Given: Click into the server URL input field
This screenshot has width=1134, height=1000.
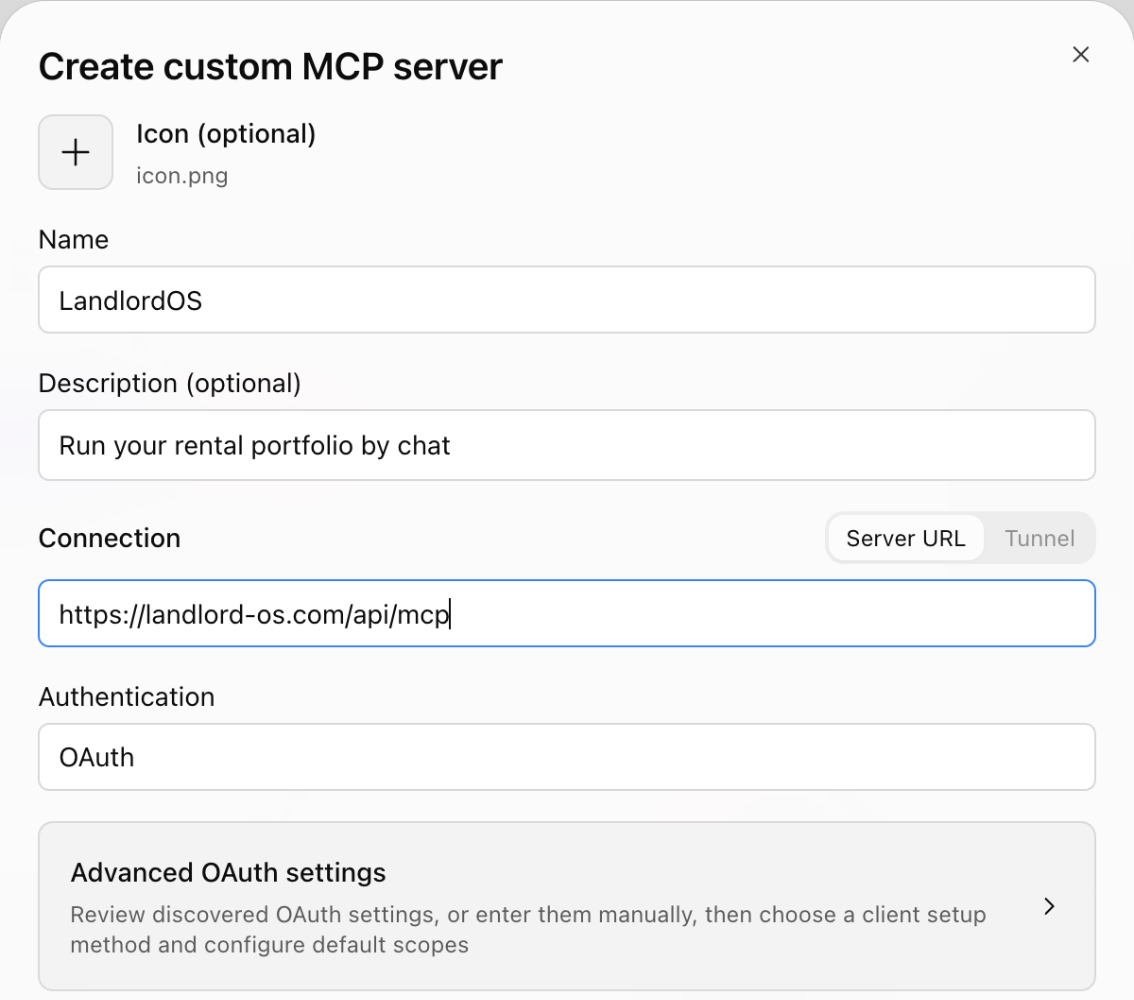Looking at the screenshot, I should pyautogui.click(x=566, y=613).
